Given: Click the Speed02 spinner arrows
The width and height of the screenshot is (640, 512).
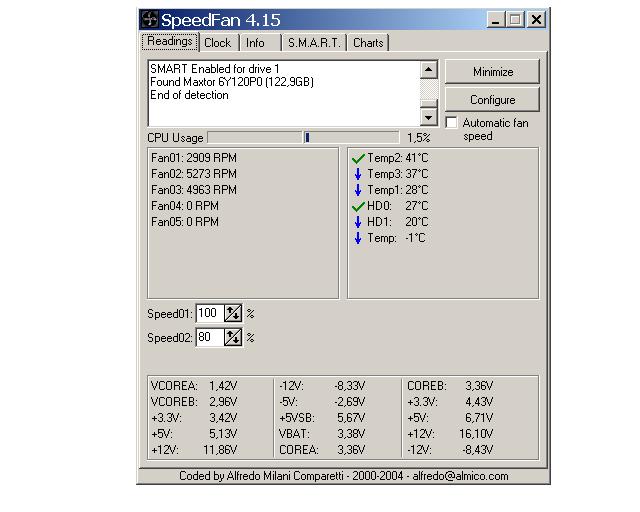Looking at the screenshot, I should [x=233, y=337].
